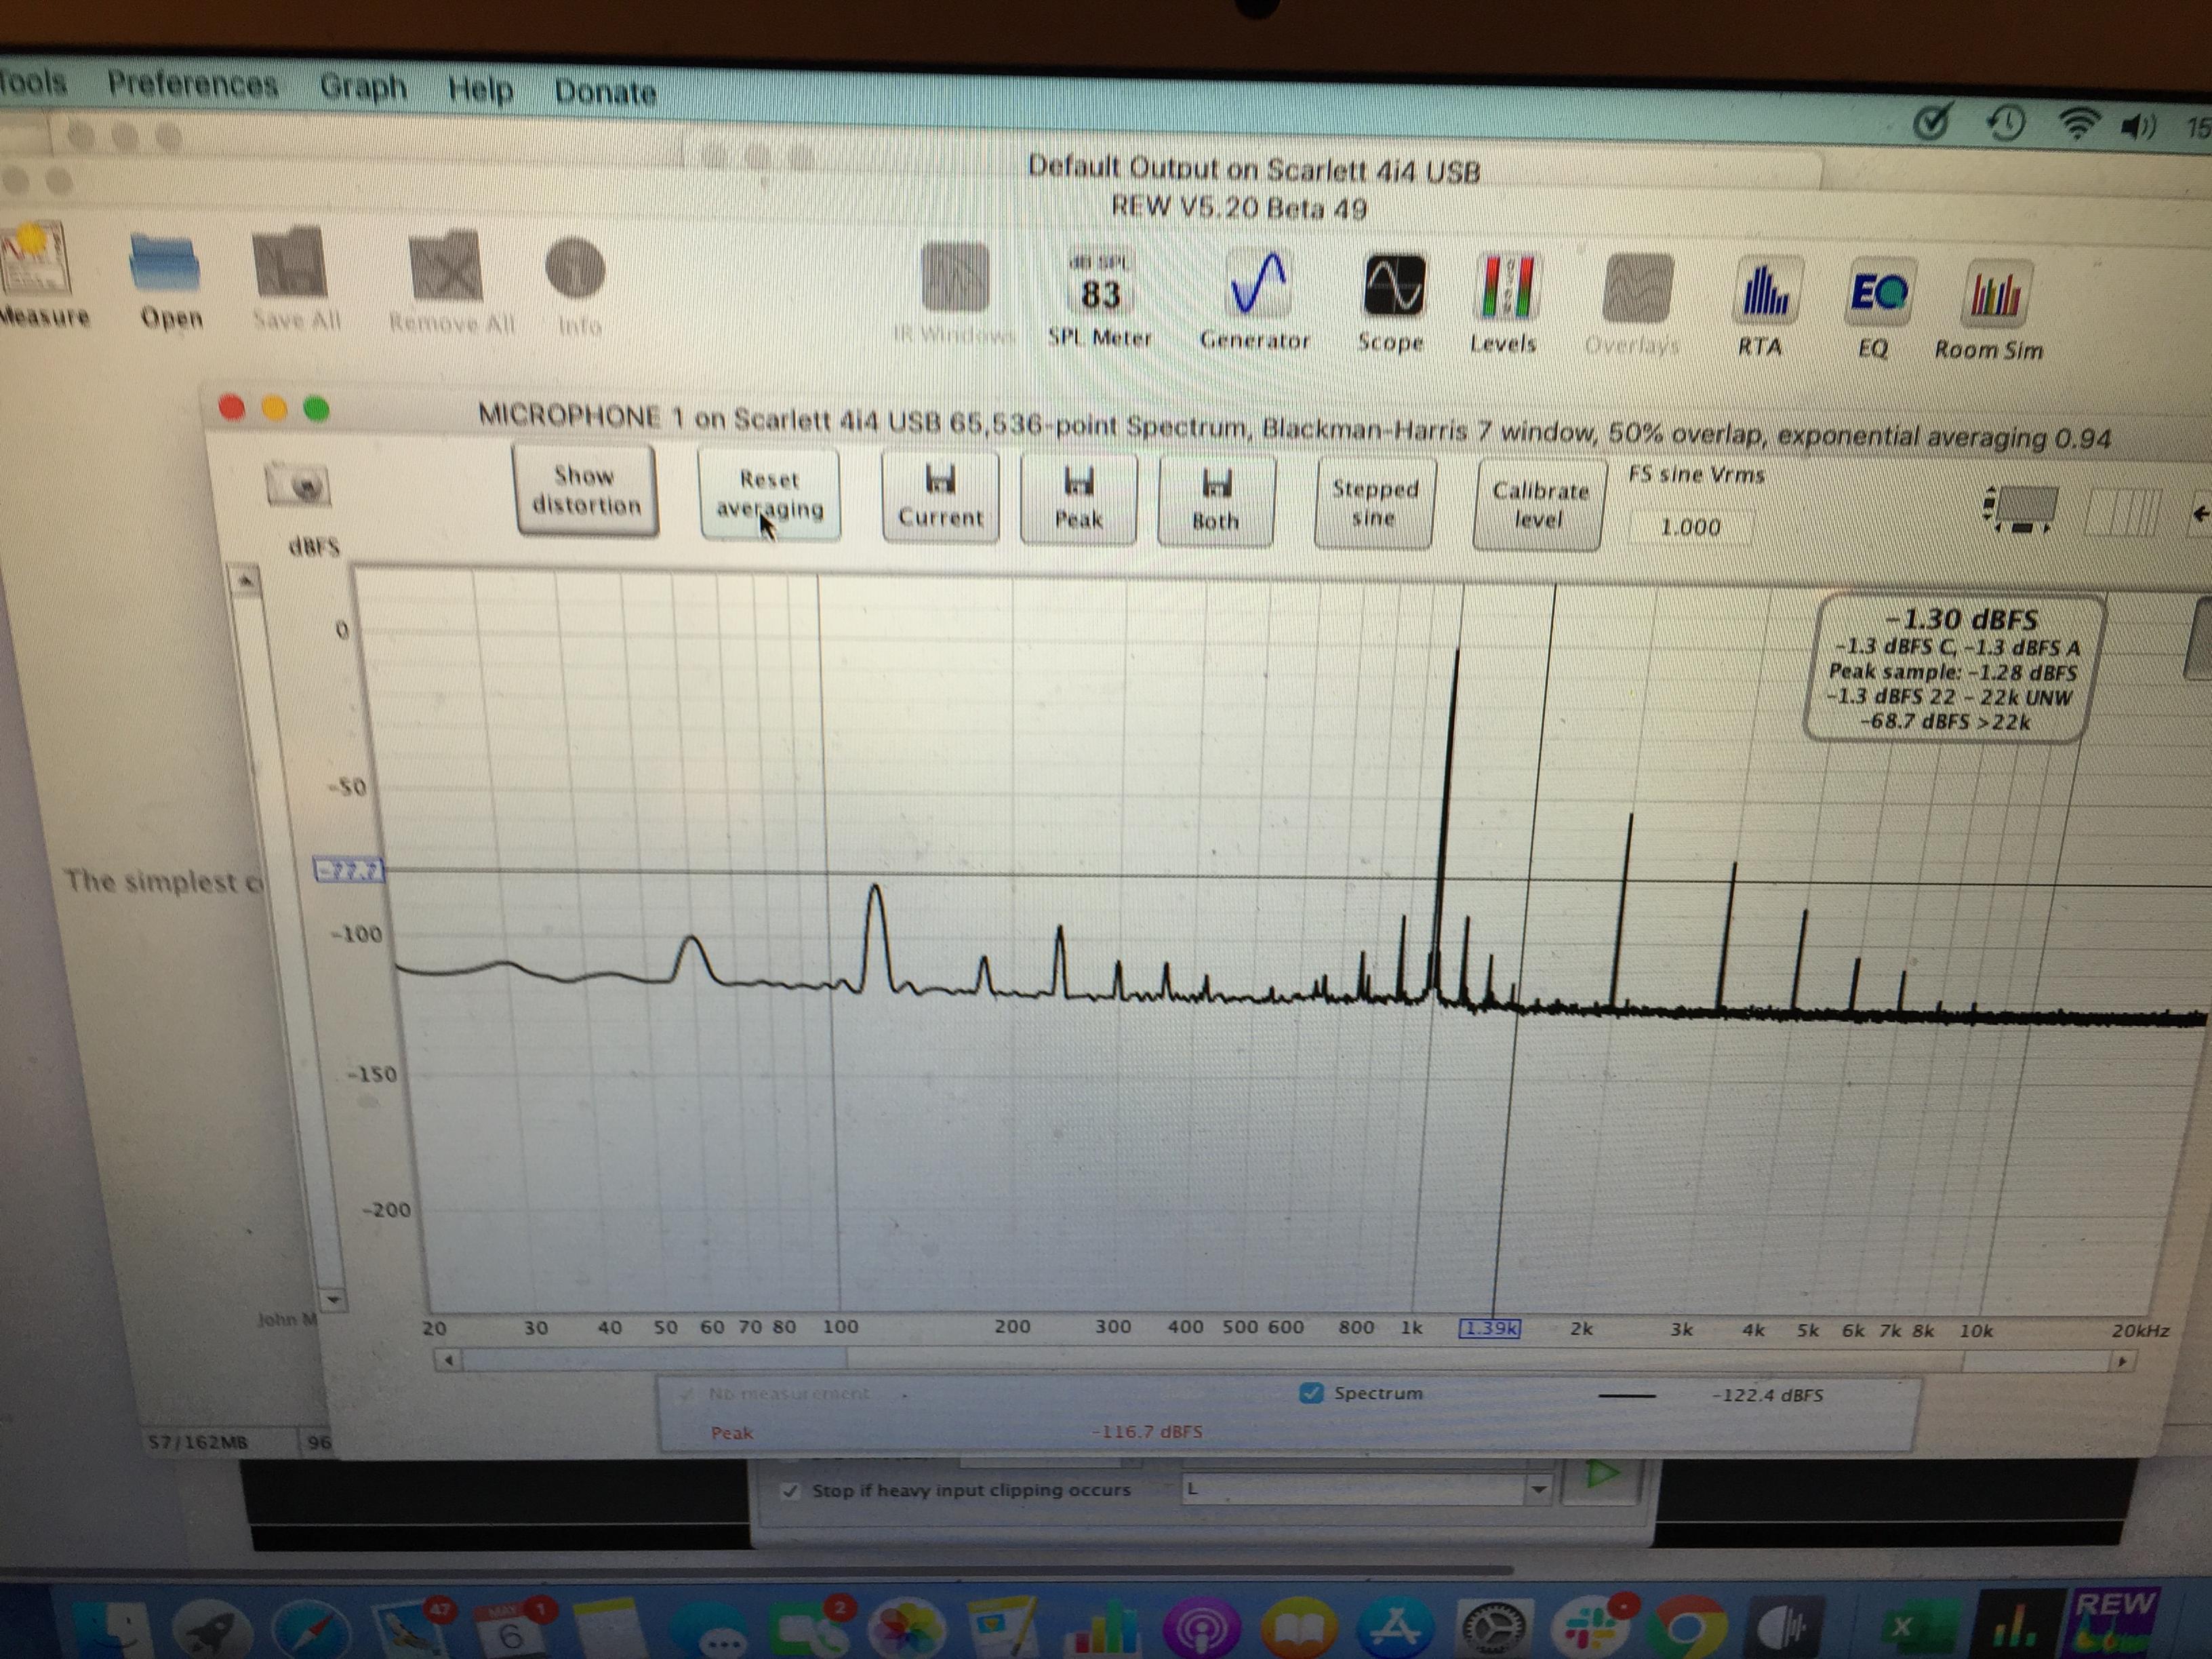
Task: Toggle the Spectrum trace checkbox
Action: pyautogui.click(x=1311, y=1393)
